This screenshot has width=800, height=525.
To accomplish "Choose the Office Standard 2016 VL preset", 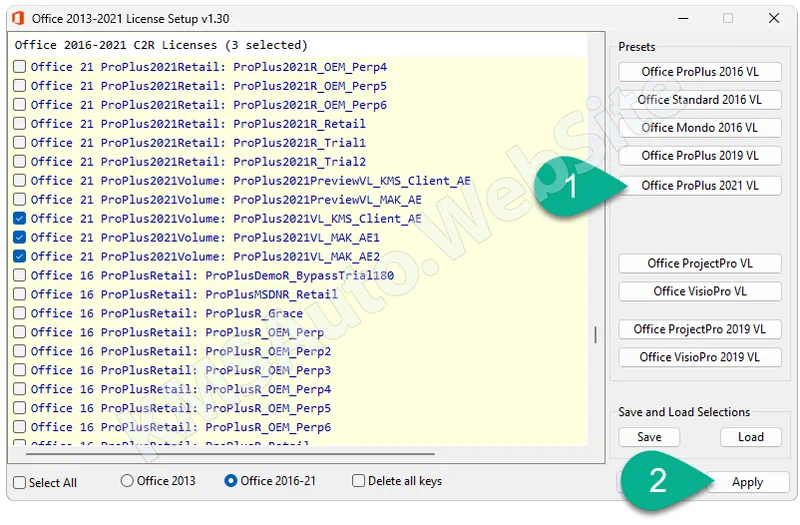I will click(x=699, y=100).
